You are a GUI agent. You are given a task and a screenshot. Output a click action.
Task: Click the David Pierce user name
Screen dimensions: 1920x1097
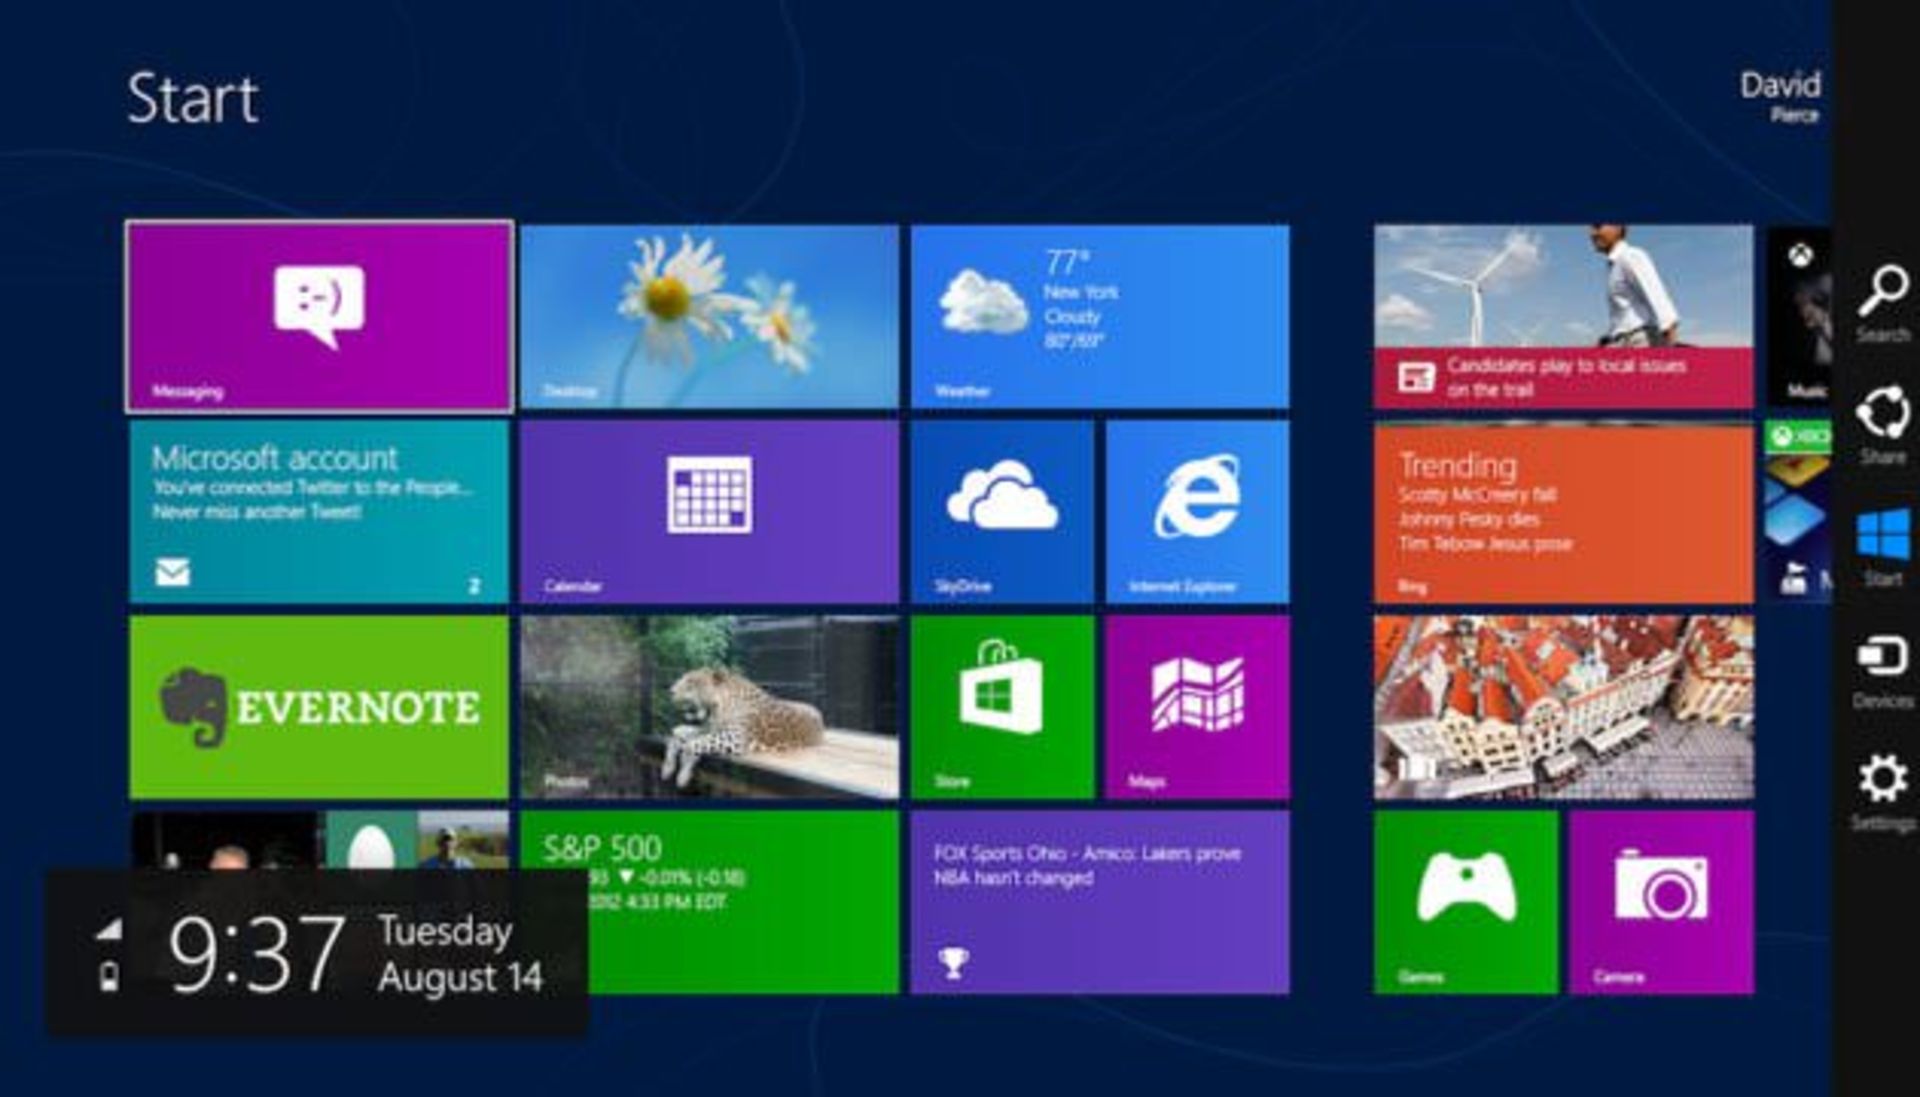click(x=1780, y=96)
